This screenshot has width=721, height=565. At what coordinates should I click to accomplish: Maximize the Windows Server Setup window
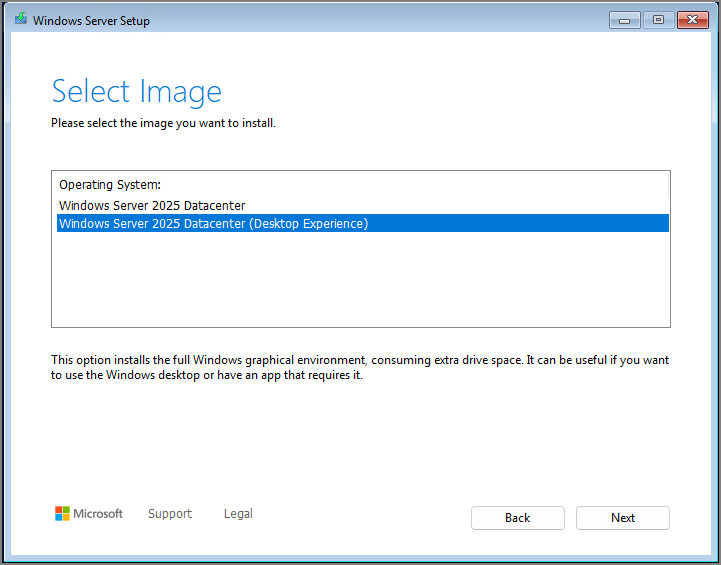click(x=658, y=20)
